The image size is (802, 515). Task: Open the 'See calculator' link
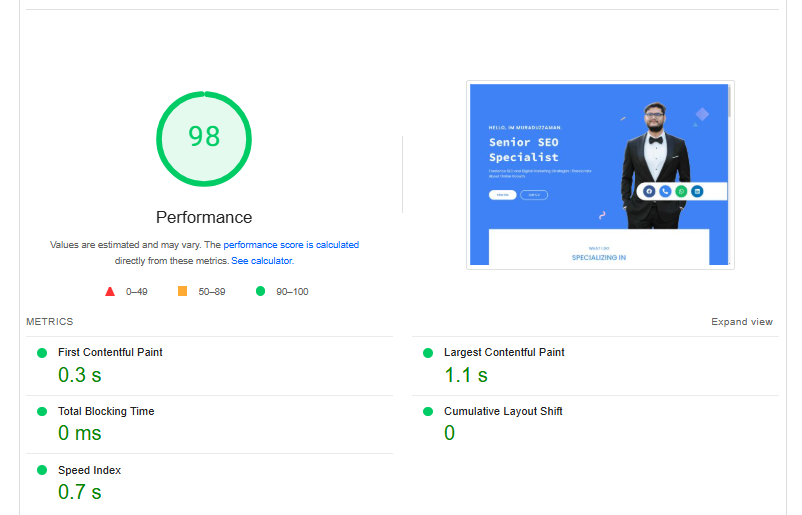point(262,261)
